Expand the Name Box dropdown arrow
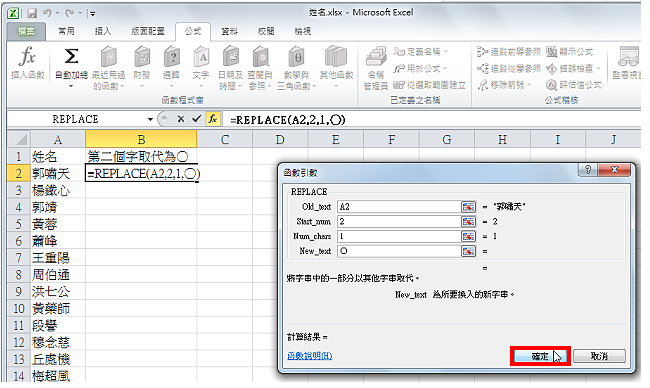The height and width of the screenshot is (388, 650). pyautogui.click(x=150, y=119)
